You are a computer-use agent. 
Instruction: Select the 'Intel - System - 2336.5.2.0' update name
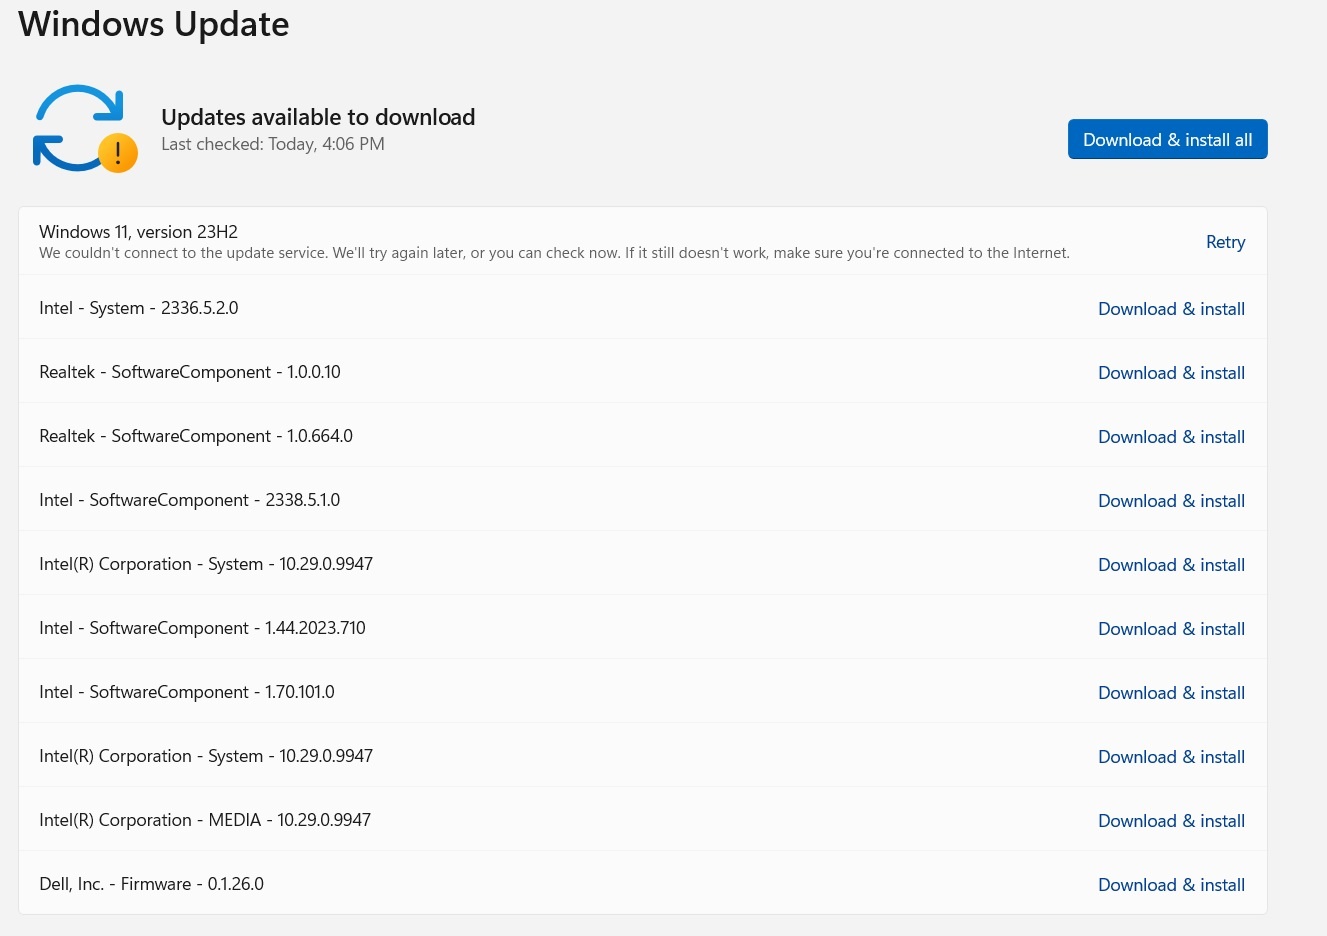point(139,308)
